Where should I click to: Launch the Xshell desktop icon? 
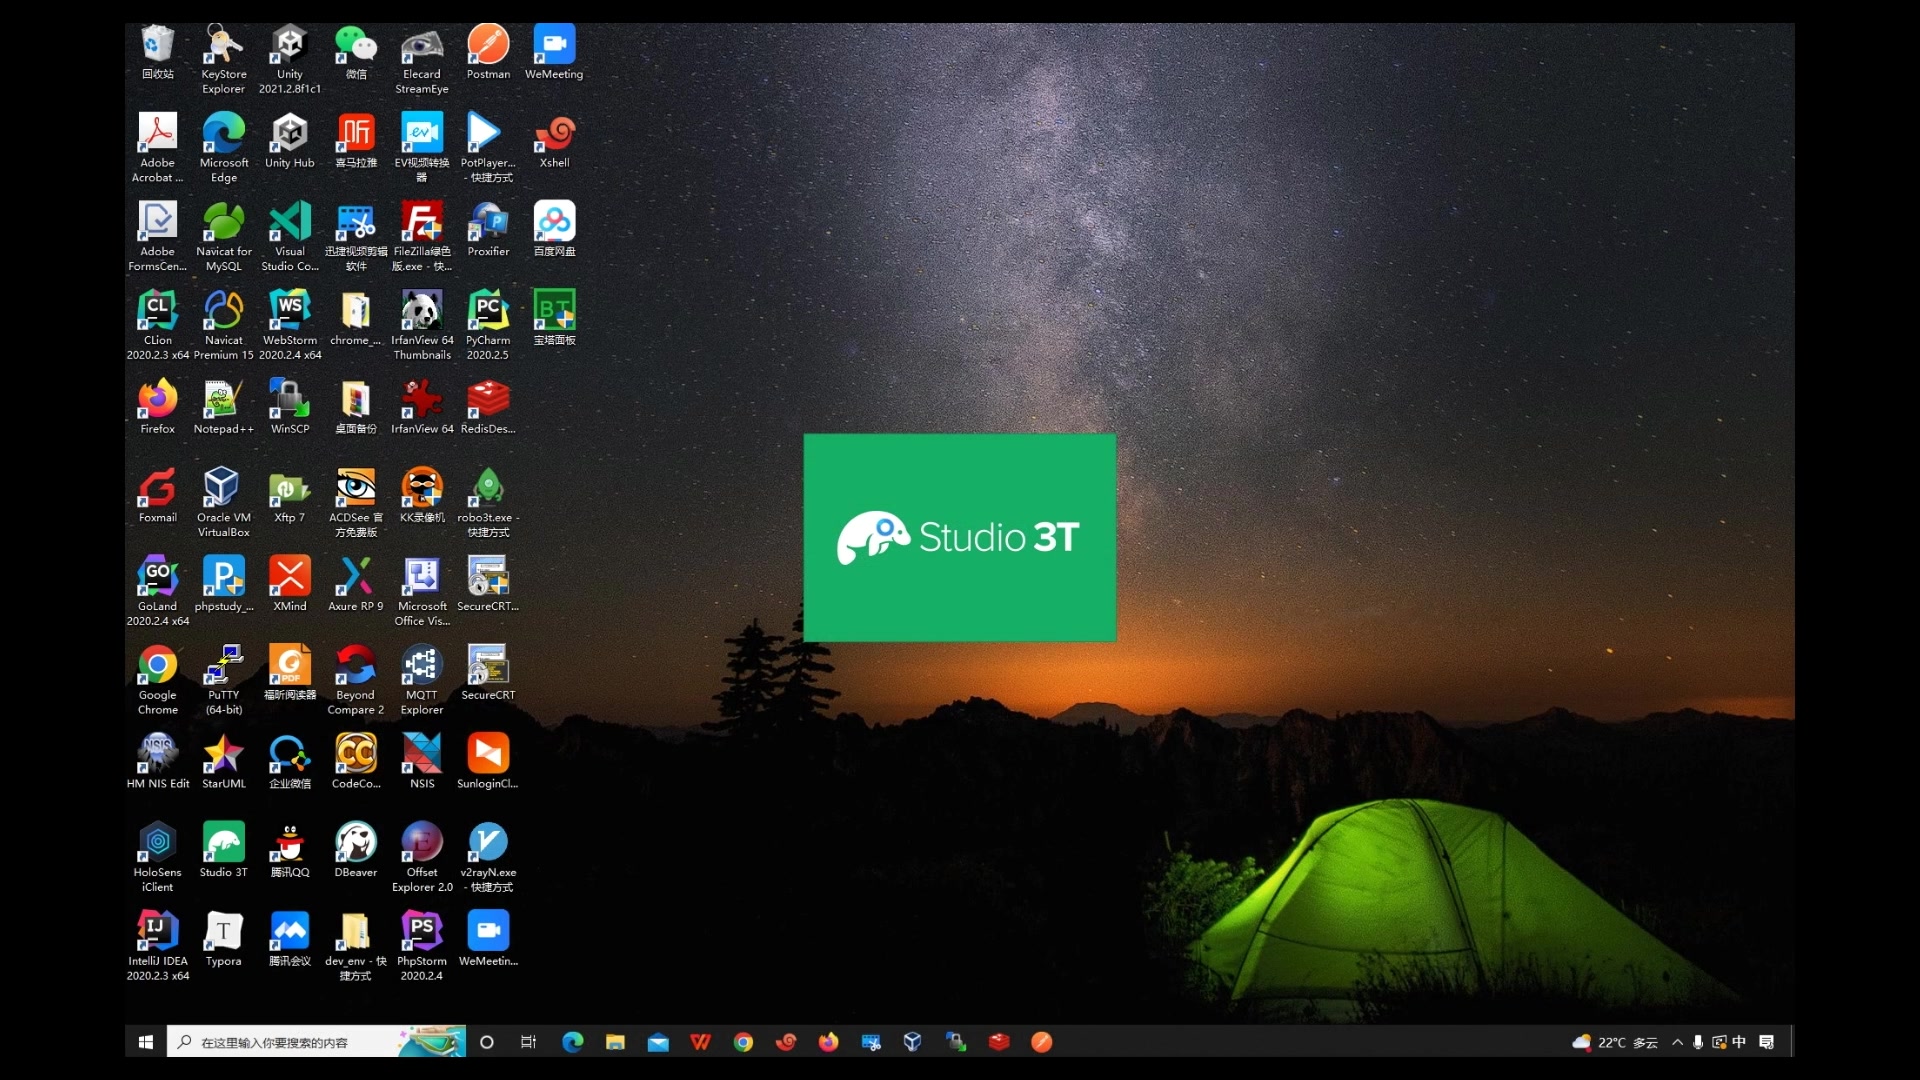click(554, 134)
